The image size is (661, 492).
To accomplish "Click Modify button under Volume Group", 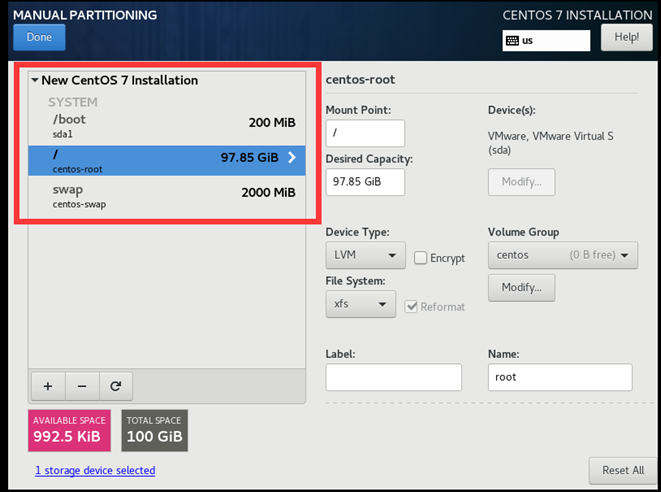I will (x=521, y=288).
